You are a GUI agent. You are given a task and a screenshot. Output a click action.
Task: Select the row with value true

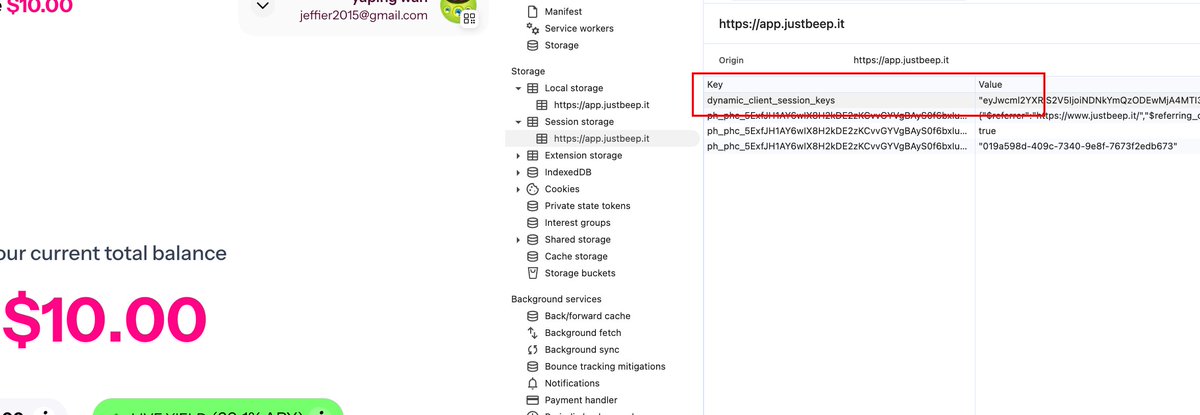952,131
